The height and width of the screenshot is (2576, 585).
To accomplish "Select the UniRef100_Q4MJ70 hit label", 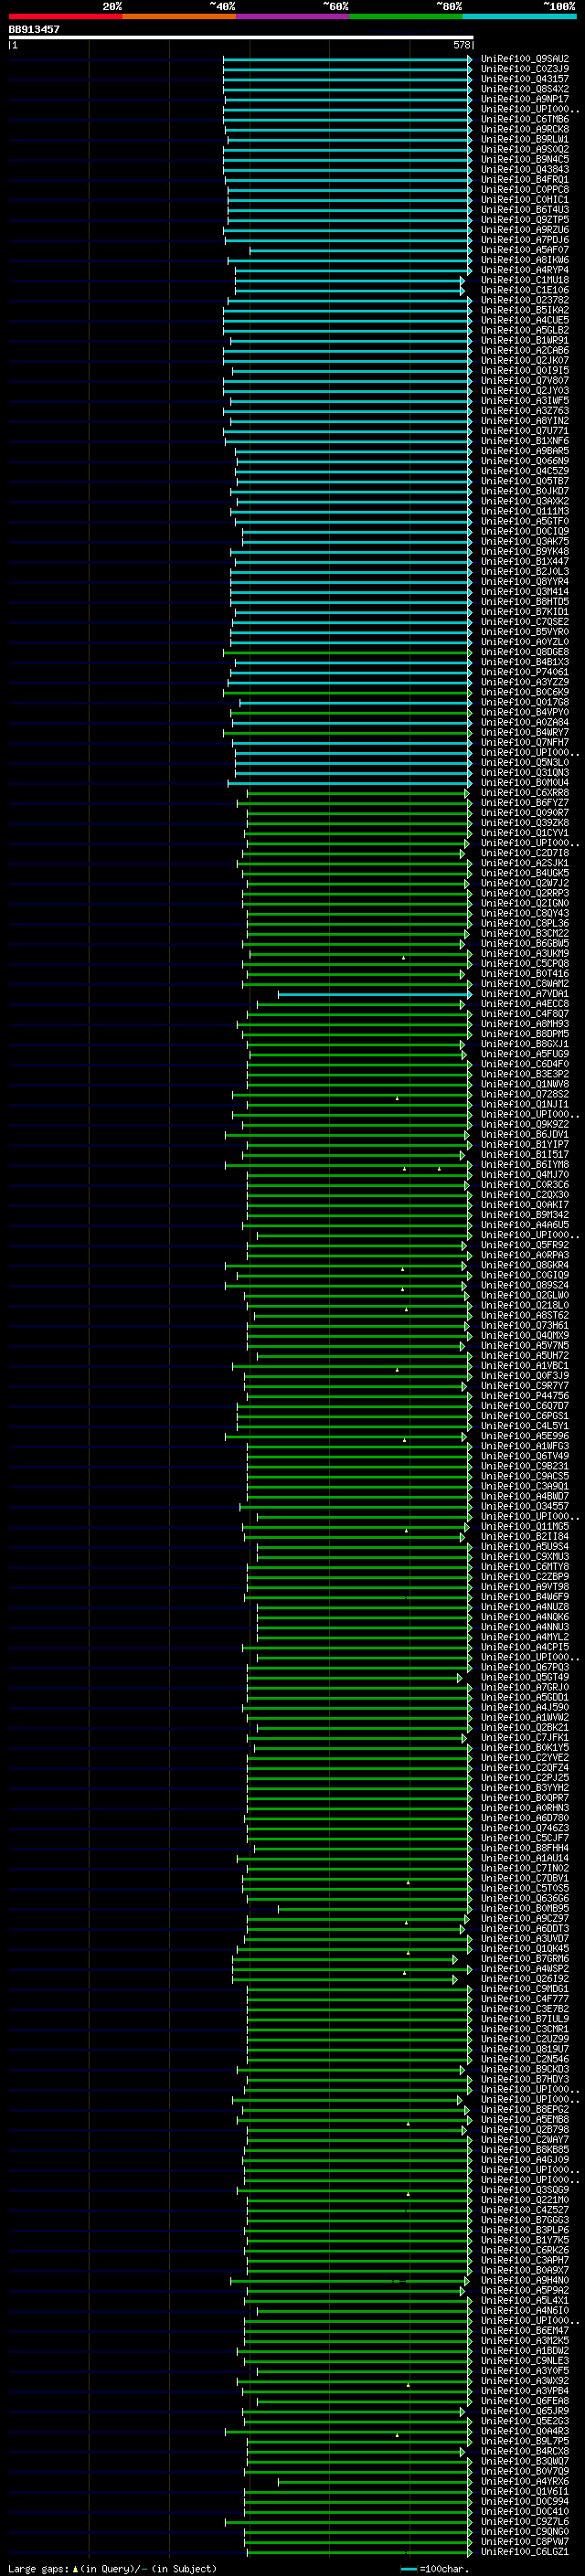I will click(x=525, y=1174).
